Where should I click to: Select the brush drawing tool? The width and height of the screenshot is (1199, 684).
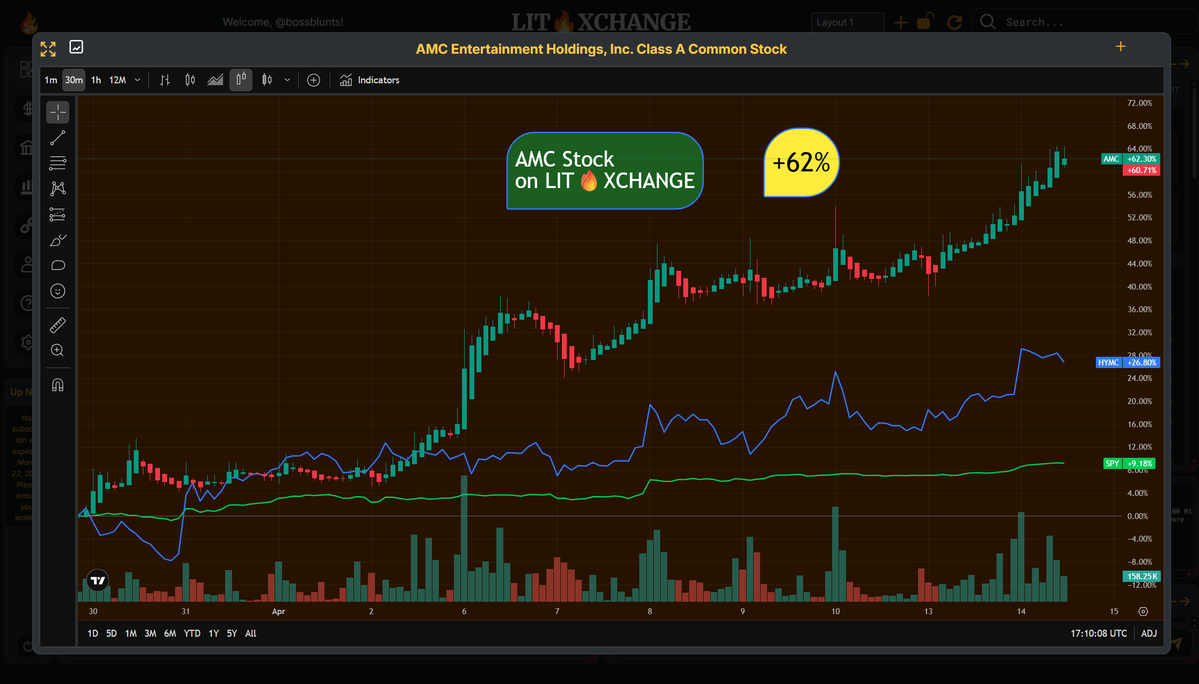pyautogui.click(x=57, y=240)
